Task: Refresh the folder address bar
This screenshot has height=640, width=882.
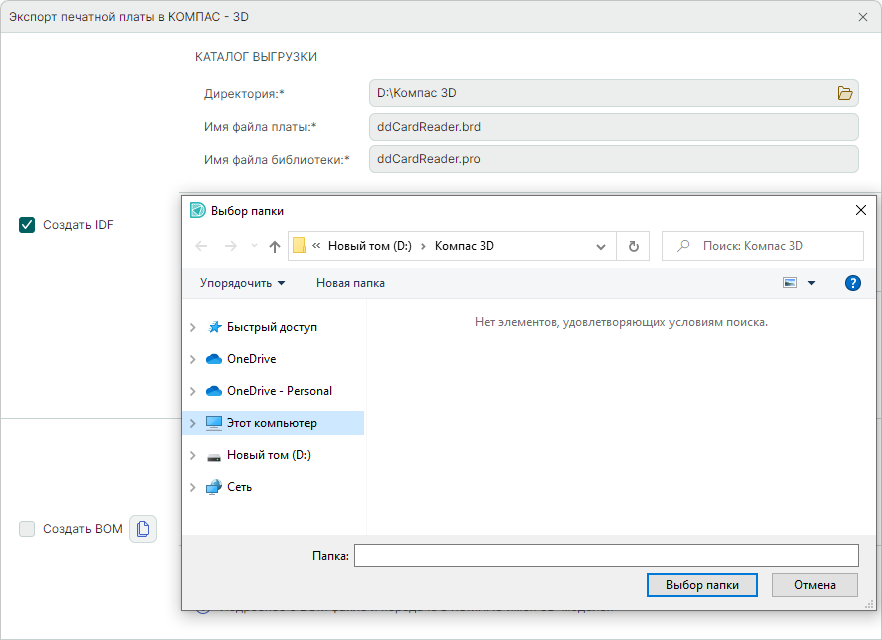Action: [x=633, y=246]
